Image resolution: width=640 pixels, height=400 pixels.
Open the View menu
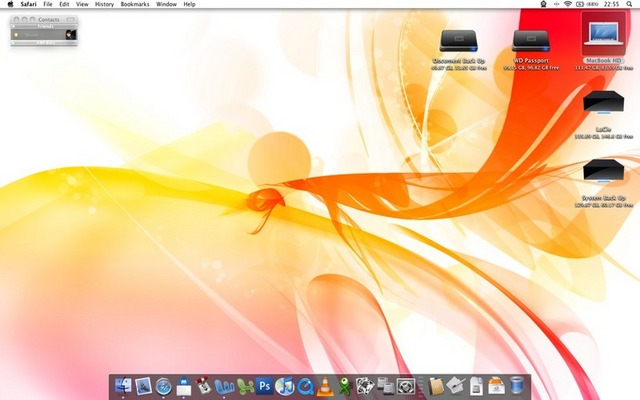click(x=82, y=4)
